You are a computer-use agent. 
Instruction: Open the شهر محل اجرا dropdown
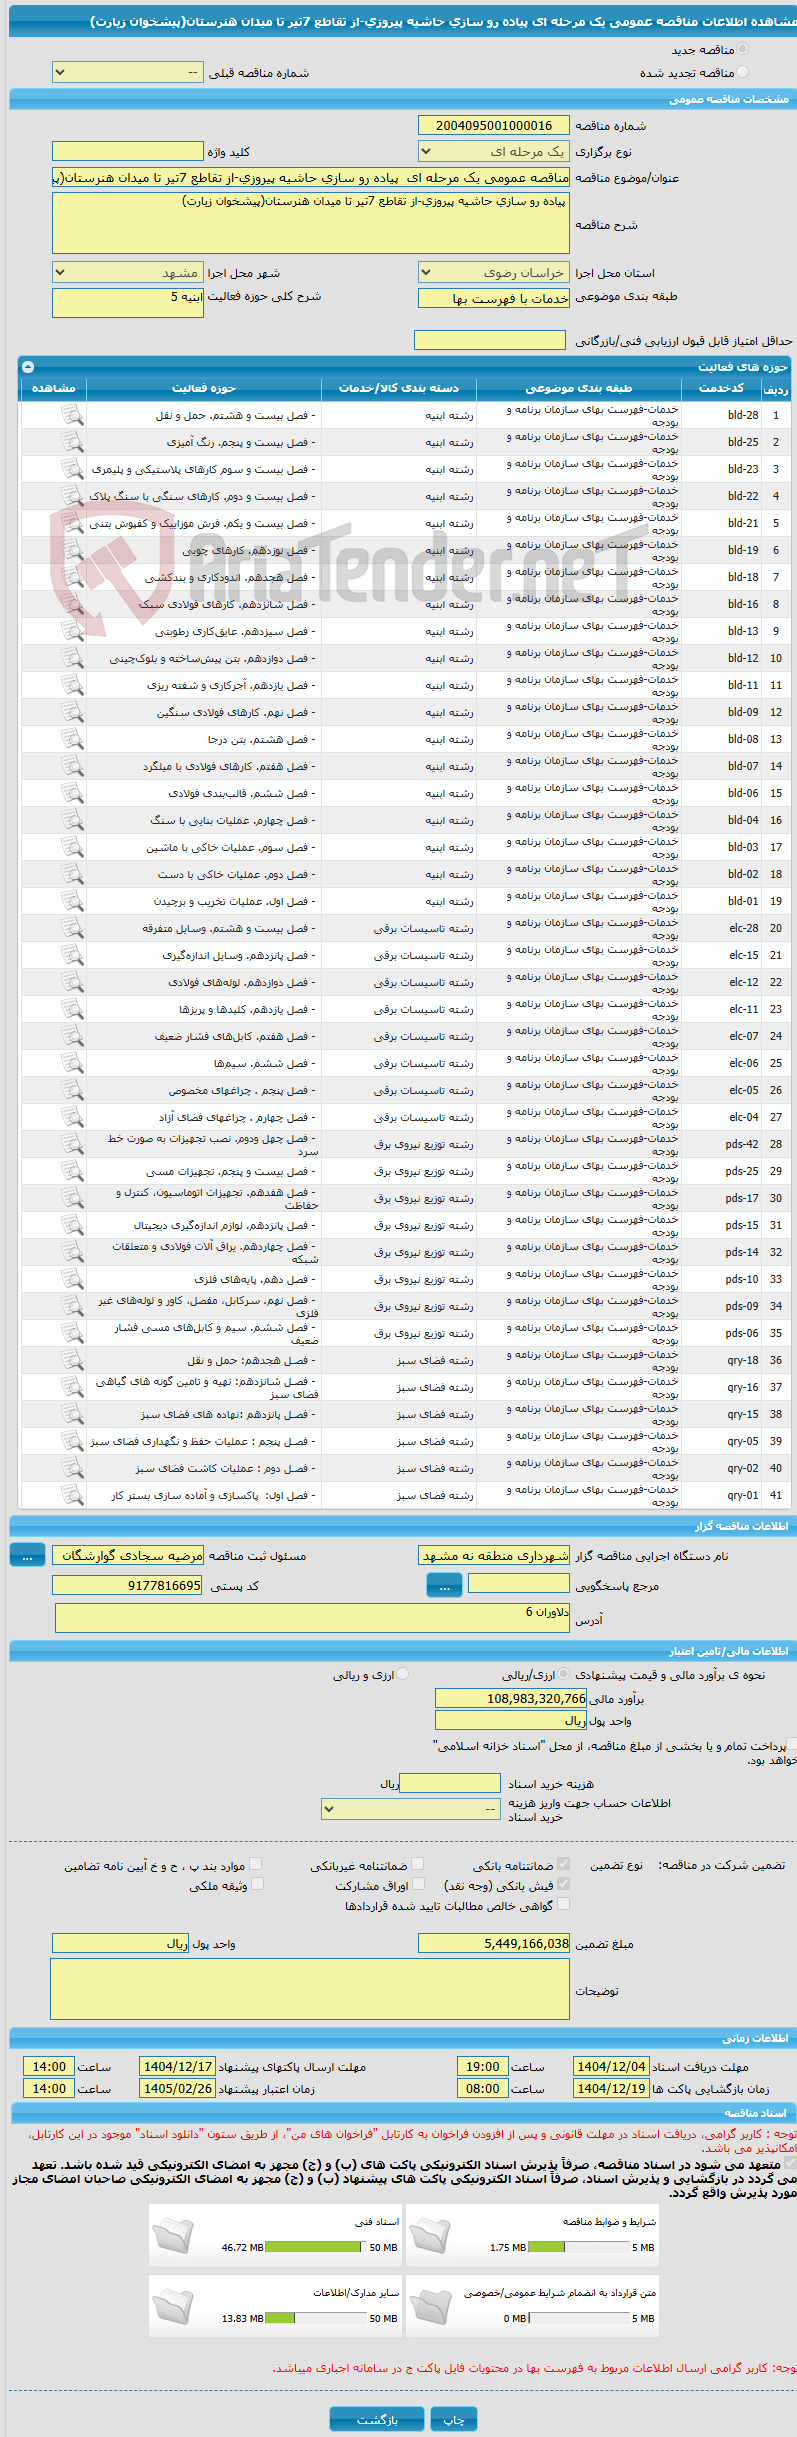[x=128, y=273]
